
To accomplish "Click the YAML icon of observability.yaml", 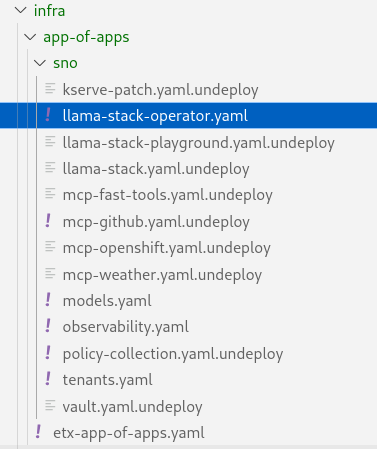I will tap(48, 326).
